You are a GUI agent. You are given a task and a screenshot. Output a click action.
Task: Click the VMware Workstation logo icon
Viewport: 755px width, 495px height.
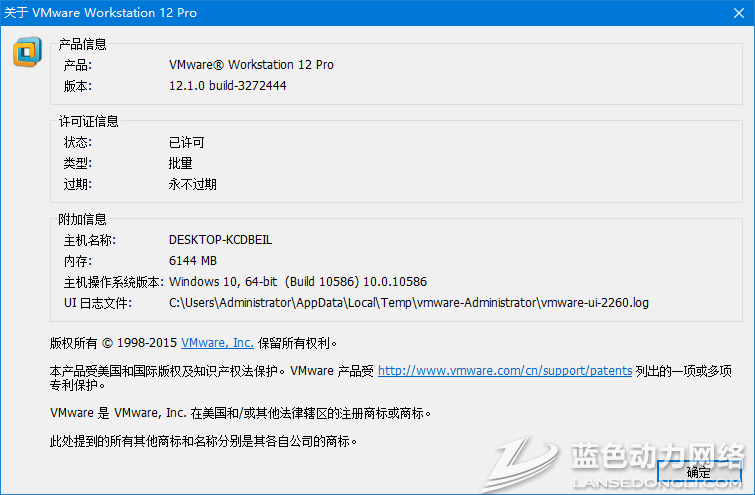pos(27,52)
